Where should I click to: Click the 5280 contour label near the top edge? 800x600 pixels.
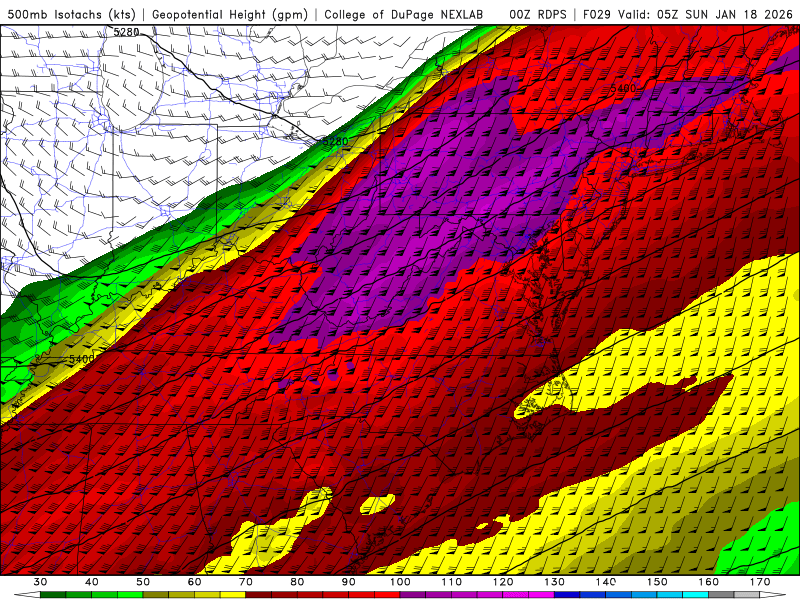click(126, 32)
